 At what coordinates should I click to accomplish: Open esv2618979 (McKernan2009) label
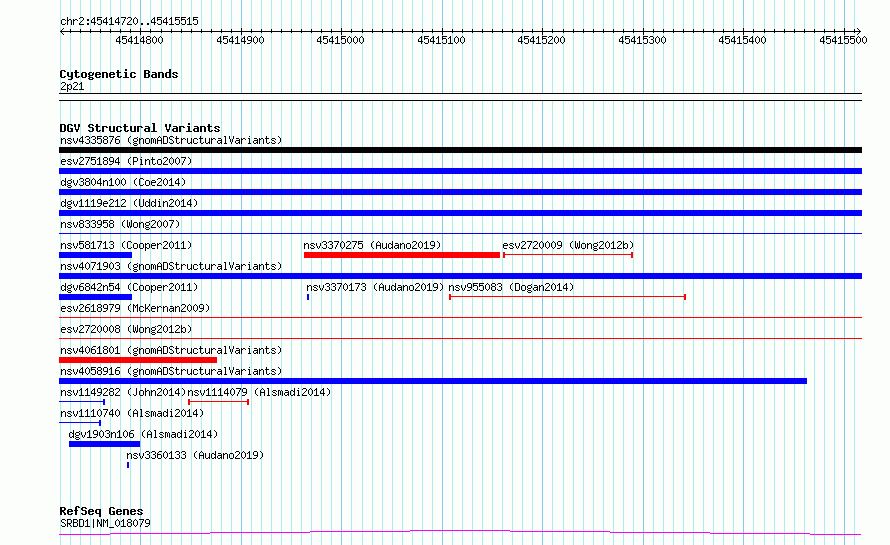[x=135, y=308]
